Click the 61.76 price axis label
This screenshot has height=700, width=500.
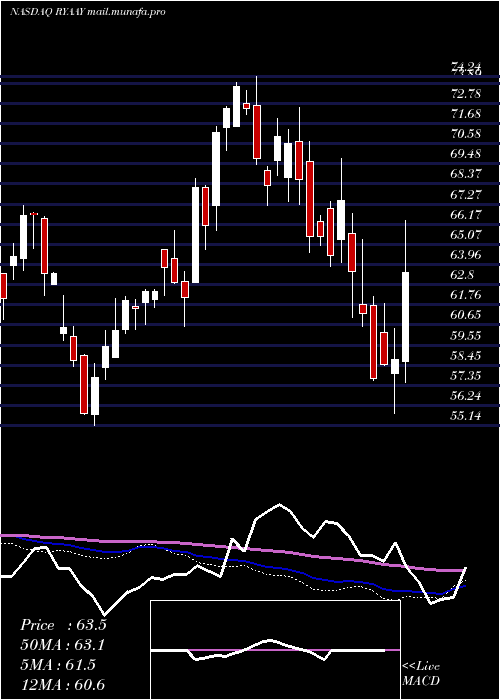[466, 295]
